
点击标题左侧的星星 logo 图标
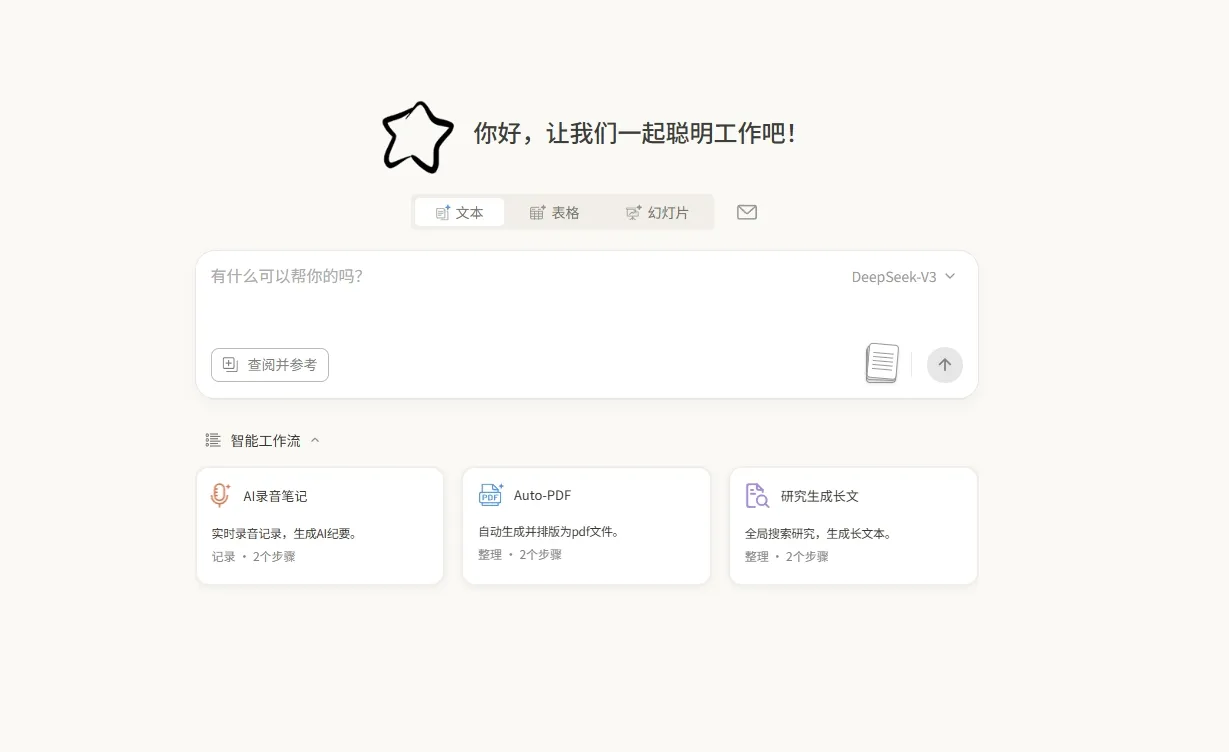[417, 136]
